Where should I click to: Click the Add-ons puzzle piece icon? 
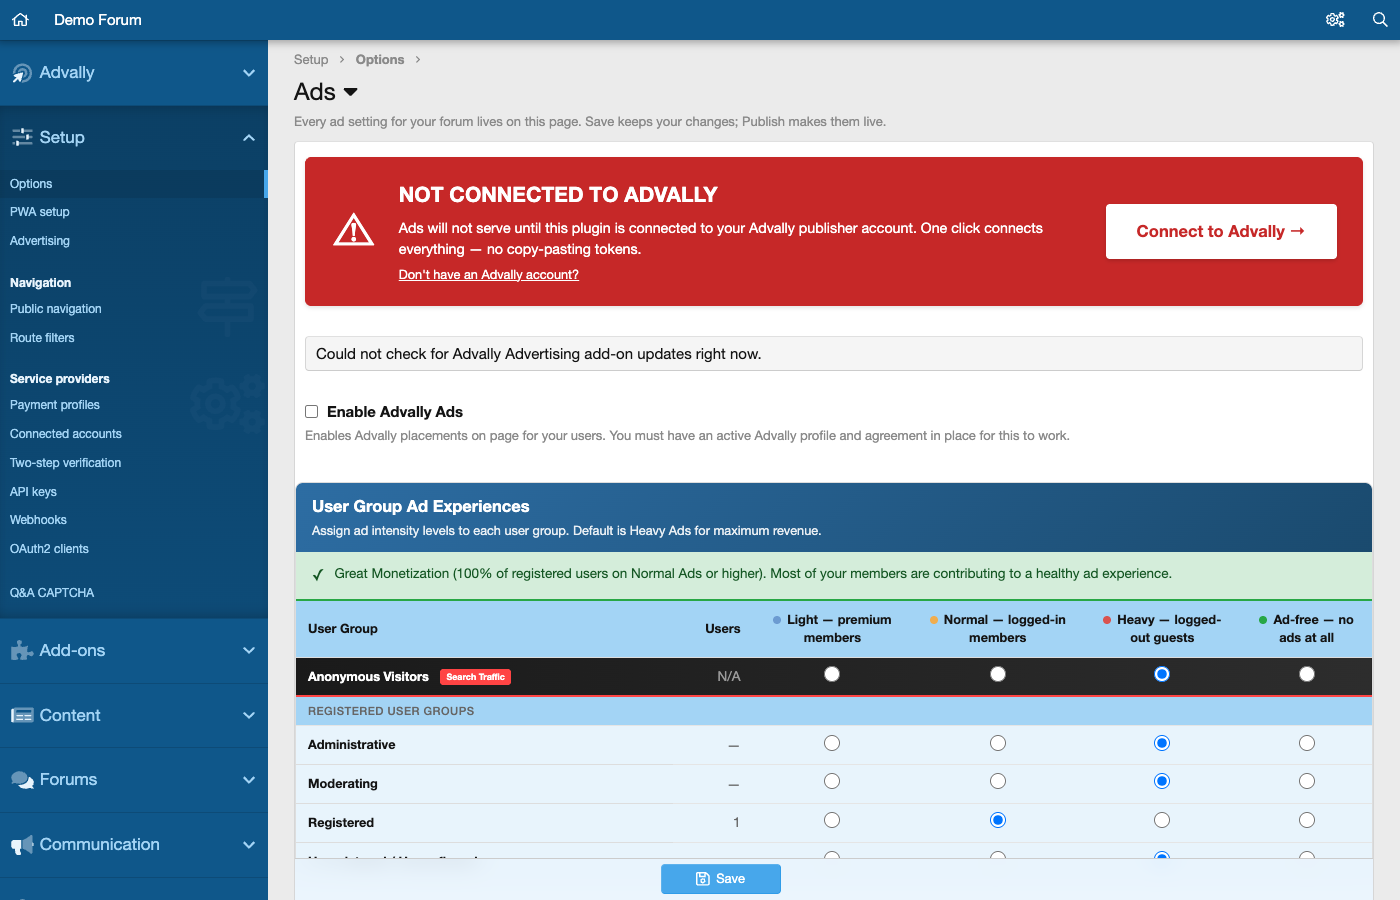(x=22, y=651)
